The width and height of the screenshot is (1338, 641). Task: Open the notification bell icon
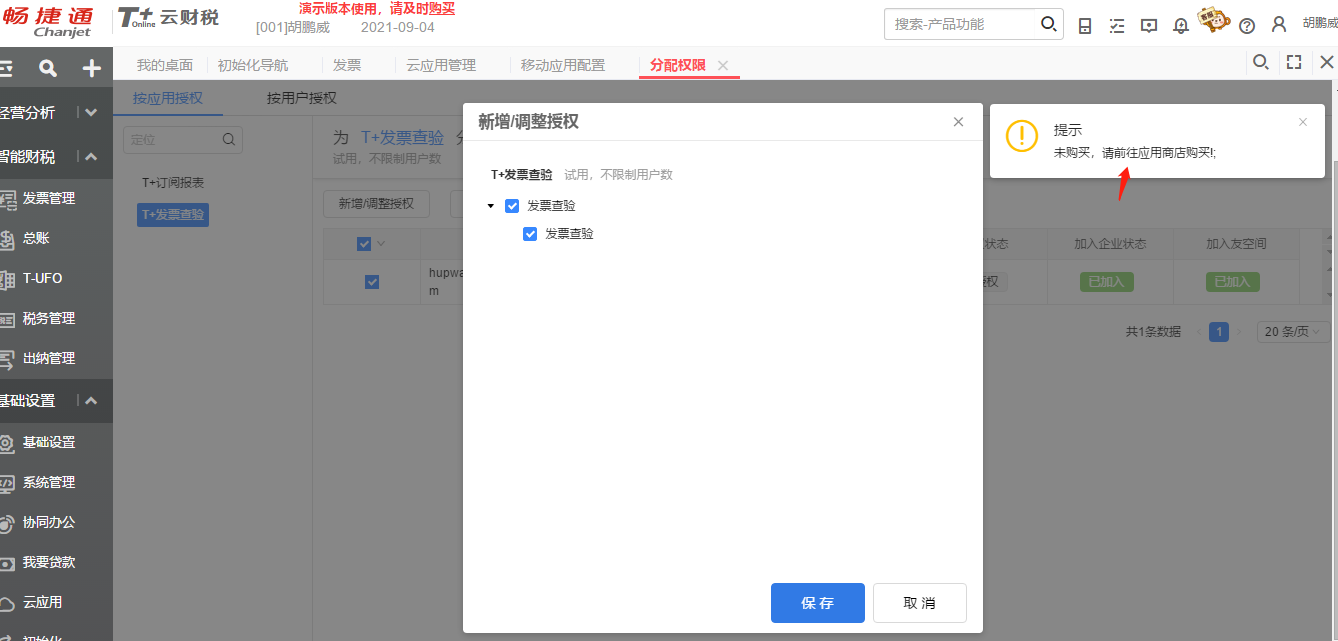pyautogui.click(x=1181, y=26)
